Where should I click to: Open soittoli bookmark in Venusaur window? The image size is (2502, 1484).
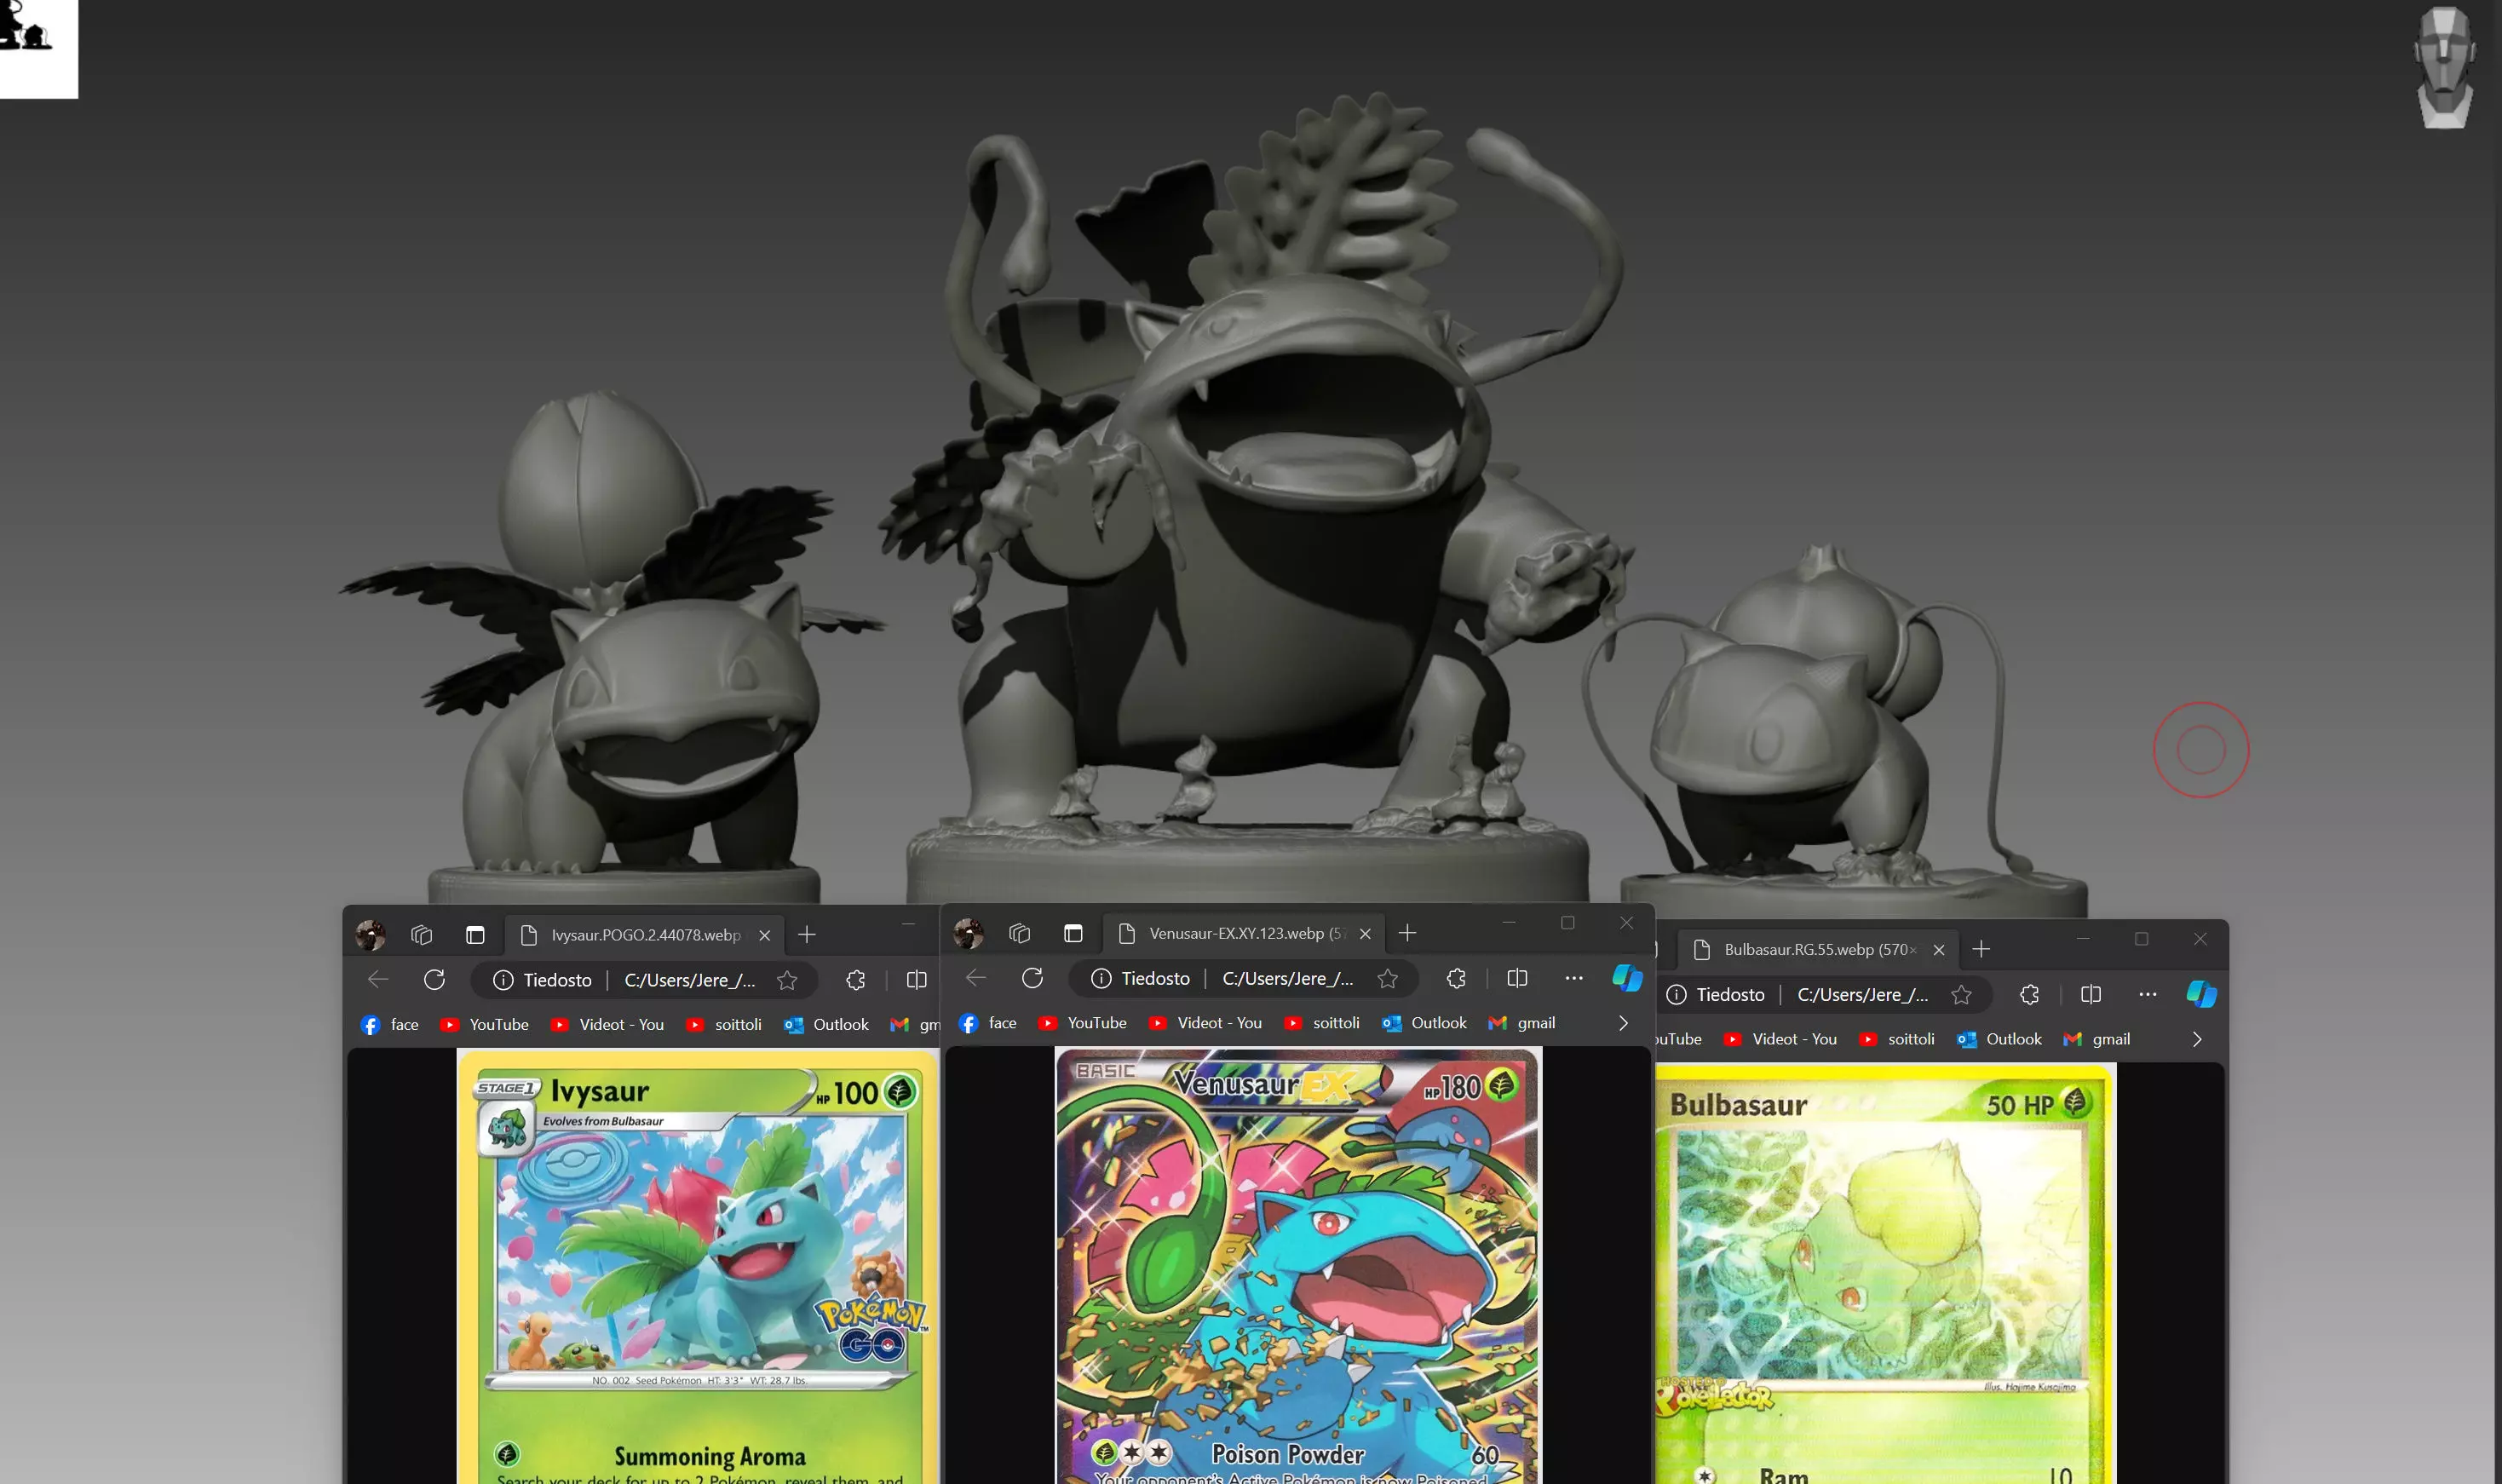pos(1322,1023)
